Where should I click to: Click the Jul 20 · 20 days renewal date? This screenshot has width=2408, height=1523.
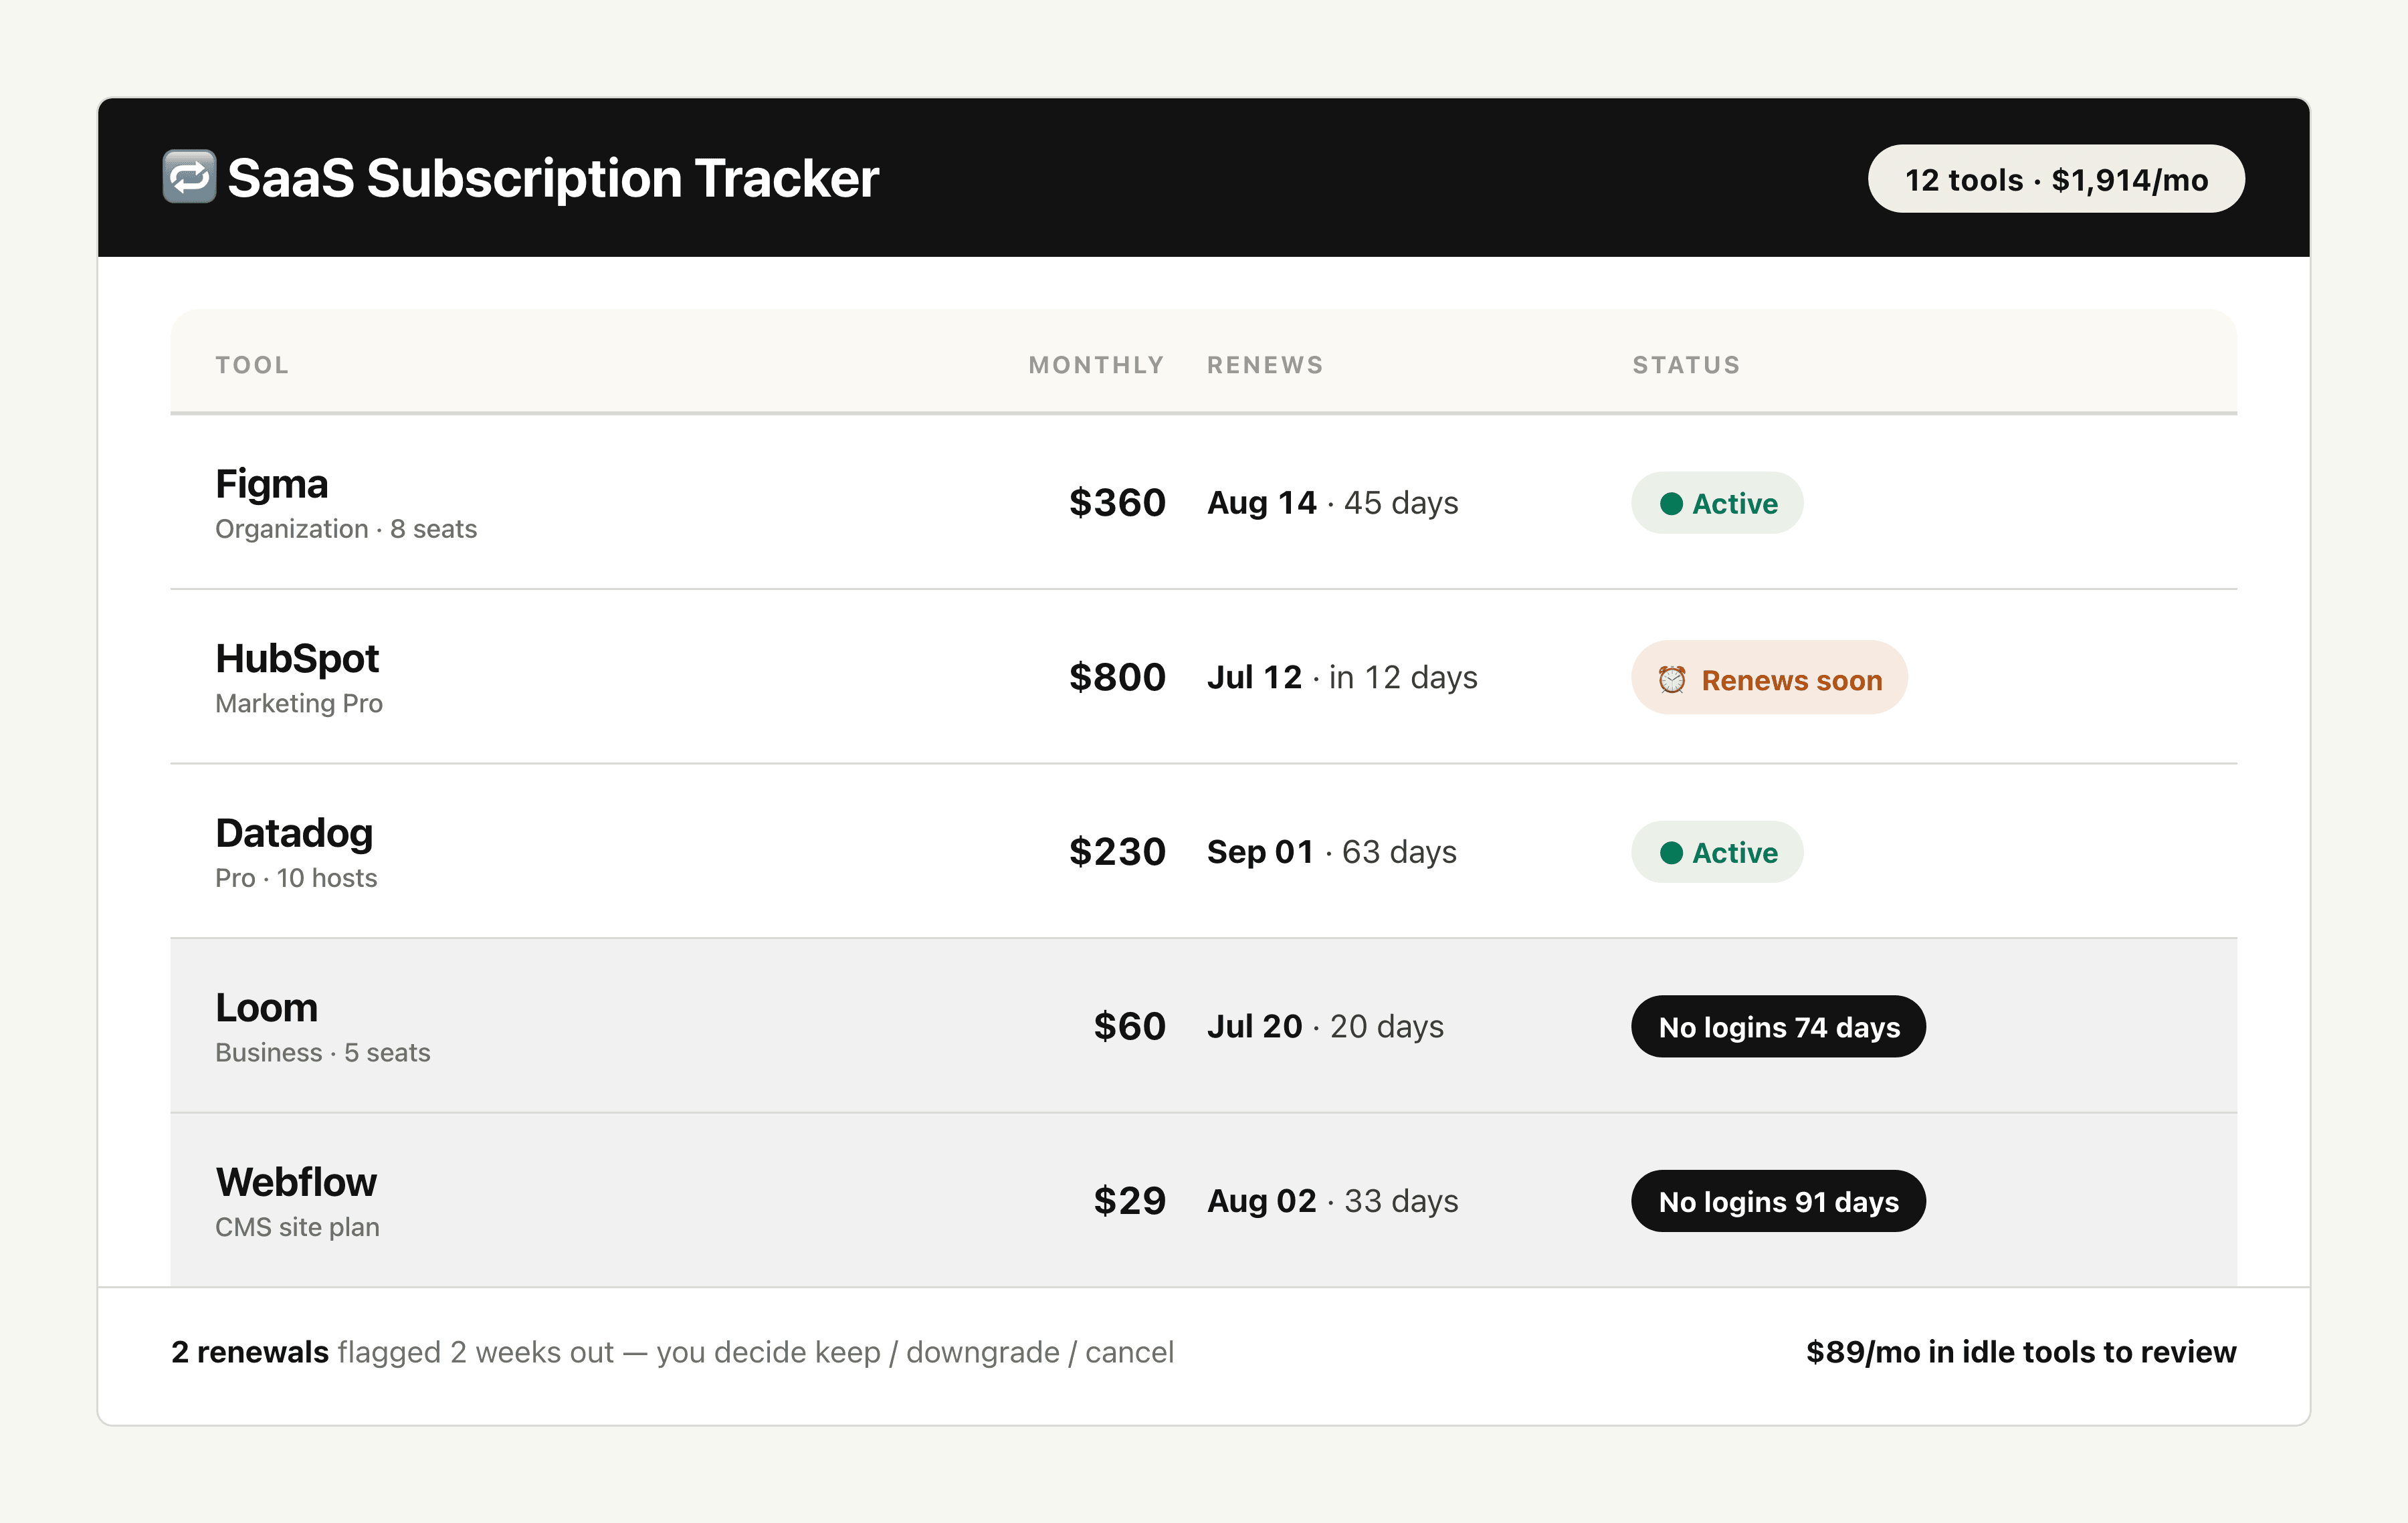tap(1325, 1026)
